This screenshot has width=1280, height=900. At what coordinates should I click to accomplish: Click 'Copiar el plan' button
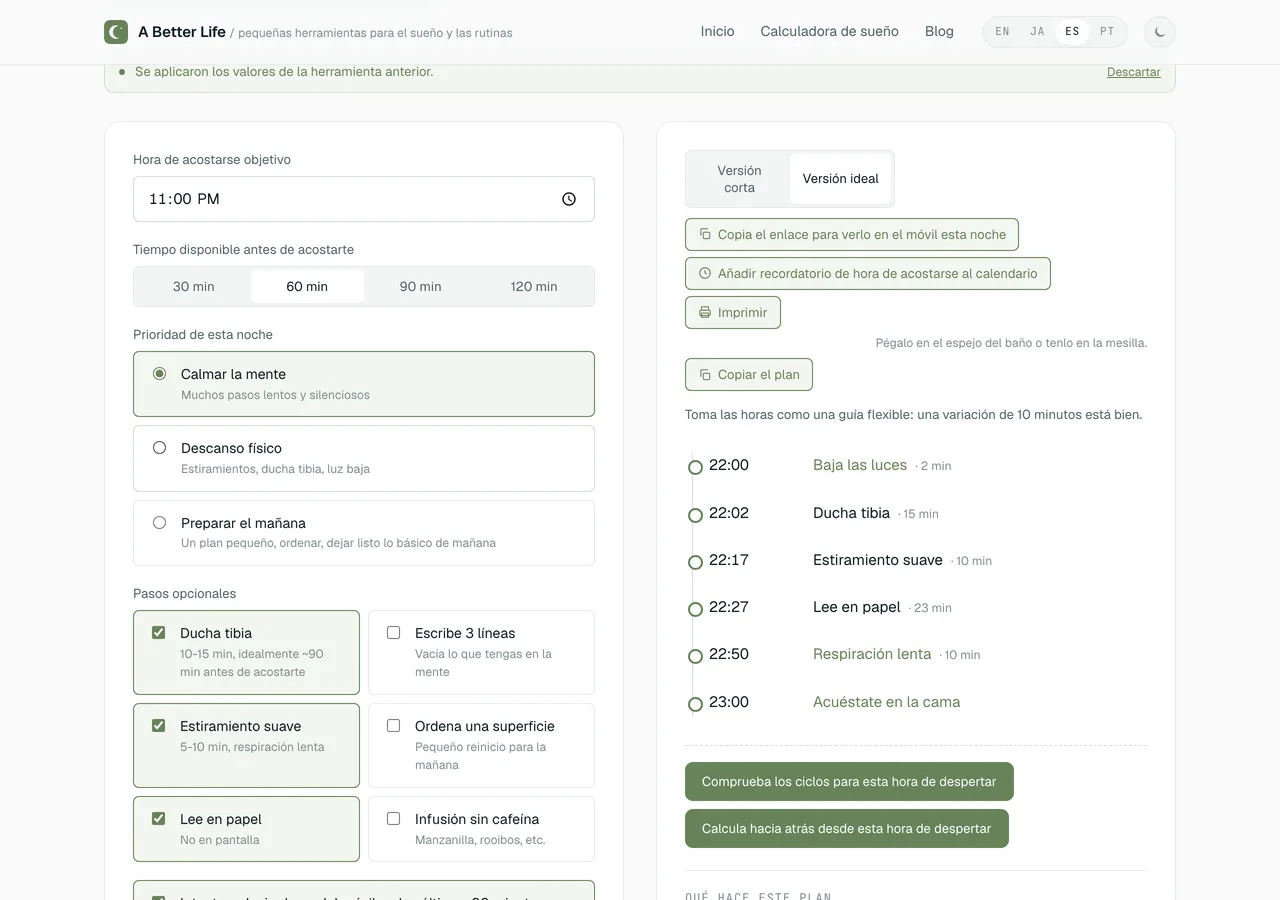click(x=749, y=375)
